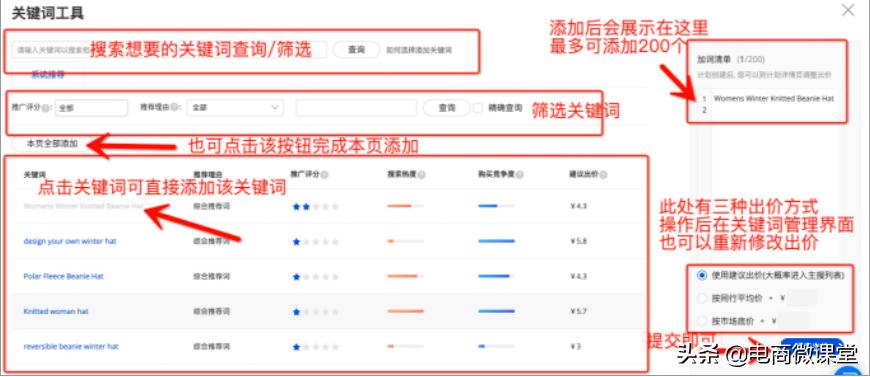
Task: Click the 推广评分 filter field showing 全部
Action: click(x=92, y=108)
